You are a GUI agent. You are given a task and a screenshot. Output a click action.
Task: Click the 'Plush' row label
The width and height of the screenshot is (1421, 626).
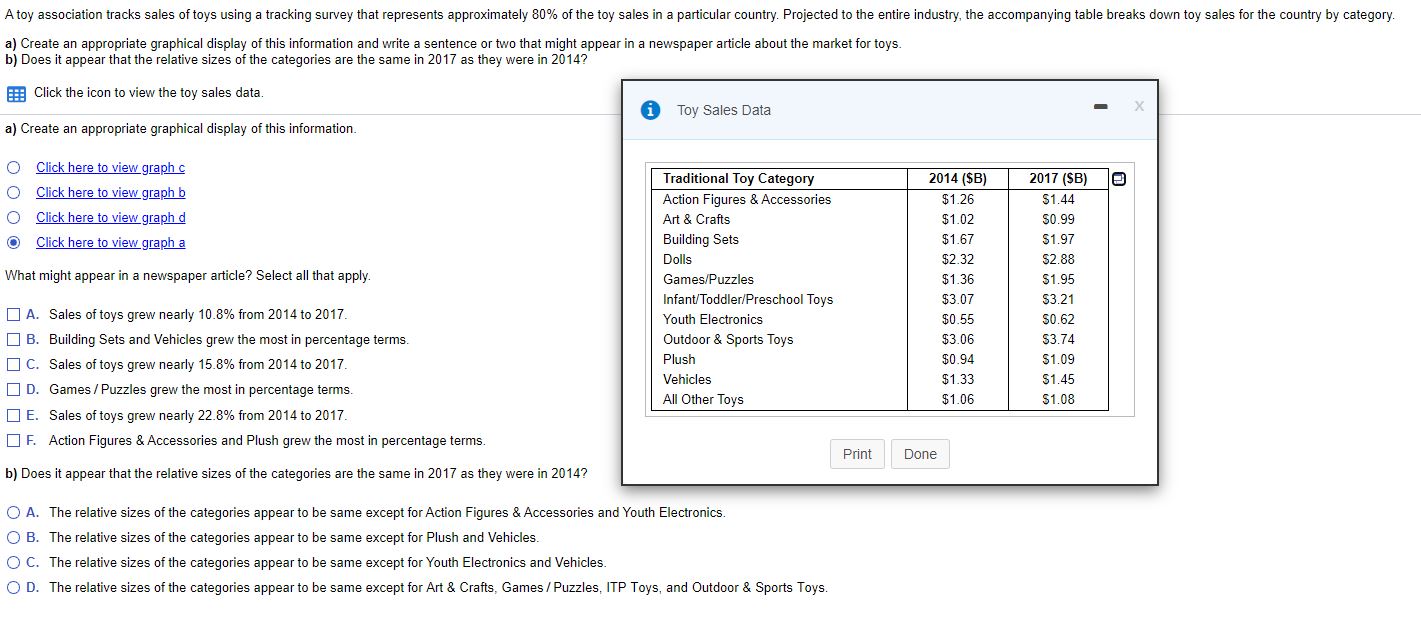(x=679, y=359)
